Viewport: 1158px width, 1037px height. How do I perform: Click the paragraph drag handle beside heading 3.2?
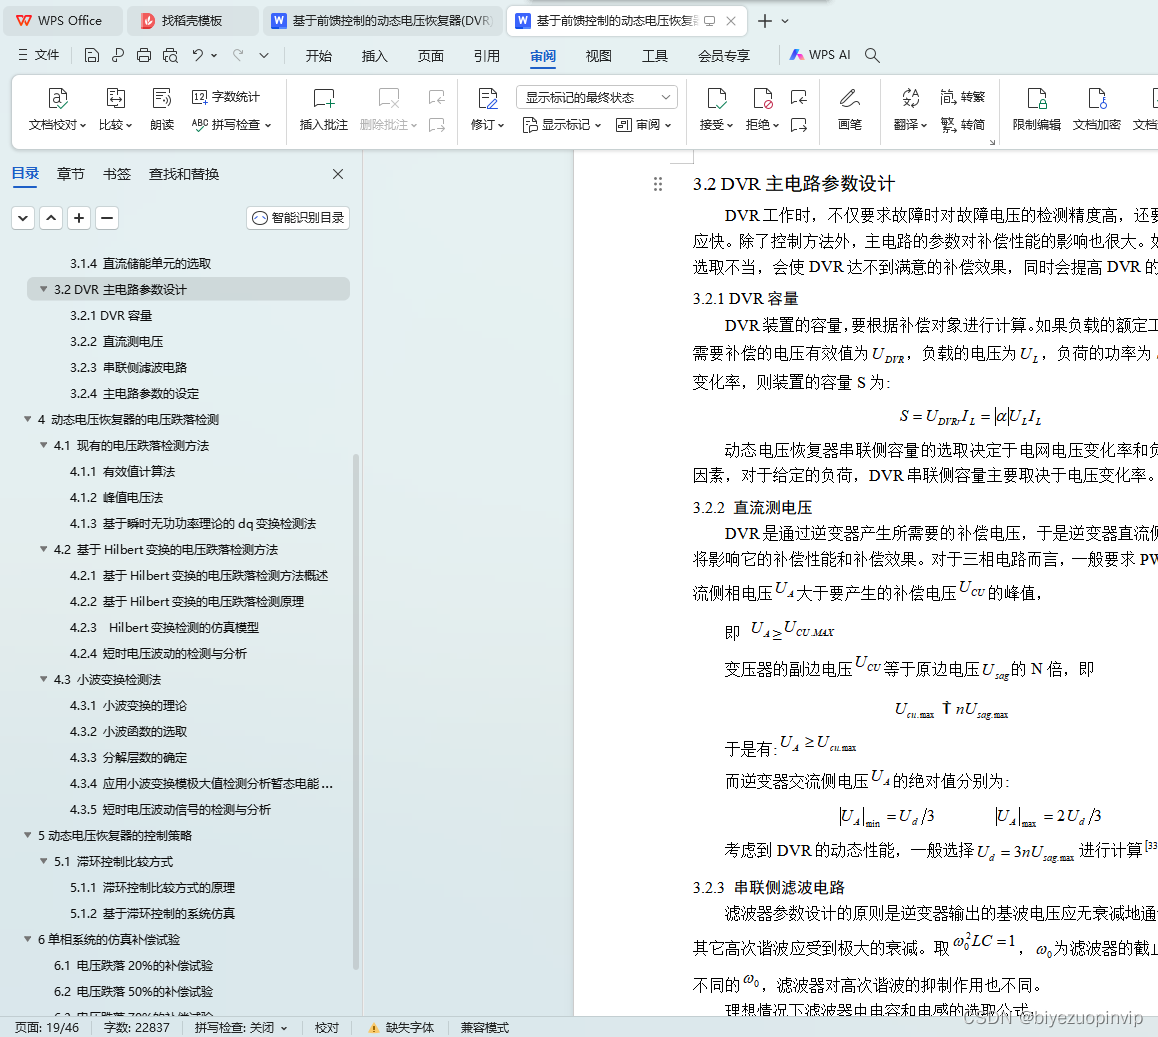[x=657, y=184]
